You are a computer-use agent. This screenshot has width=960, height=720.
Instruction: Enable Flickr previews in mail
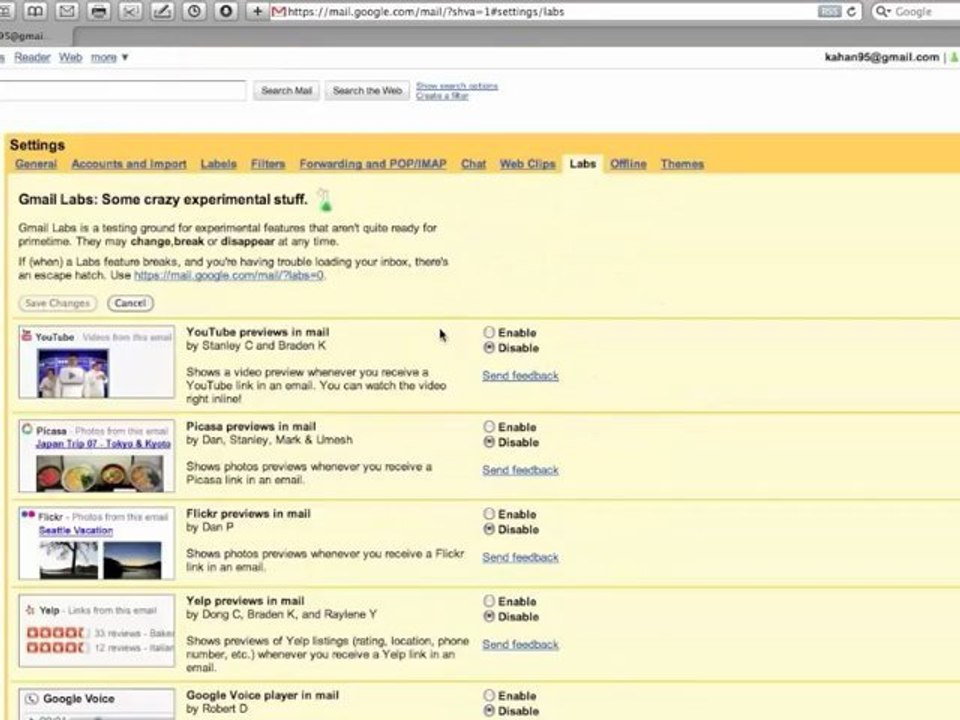(489, 514)
